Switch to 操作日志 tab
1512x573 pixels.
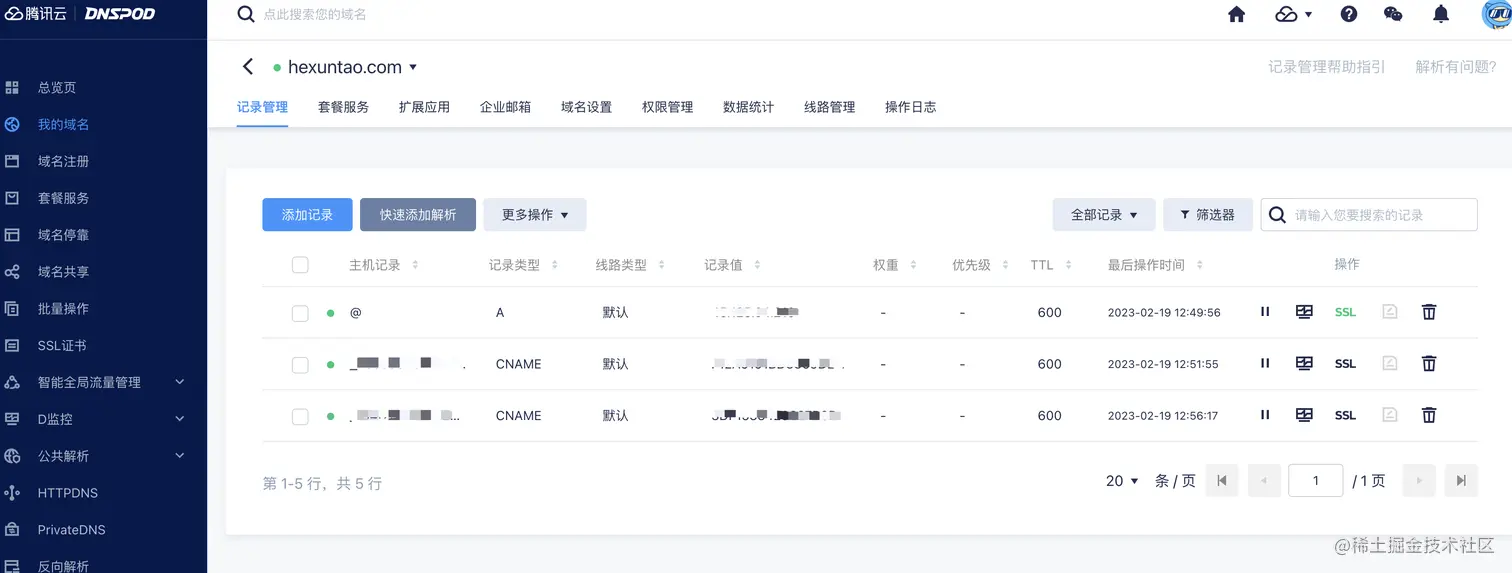tap(910, 107)
